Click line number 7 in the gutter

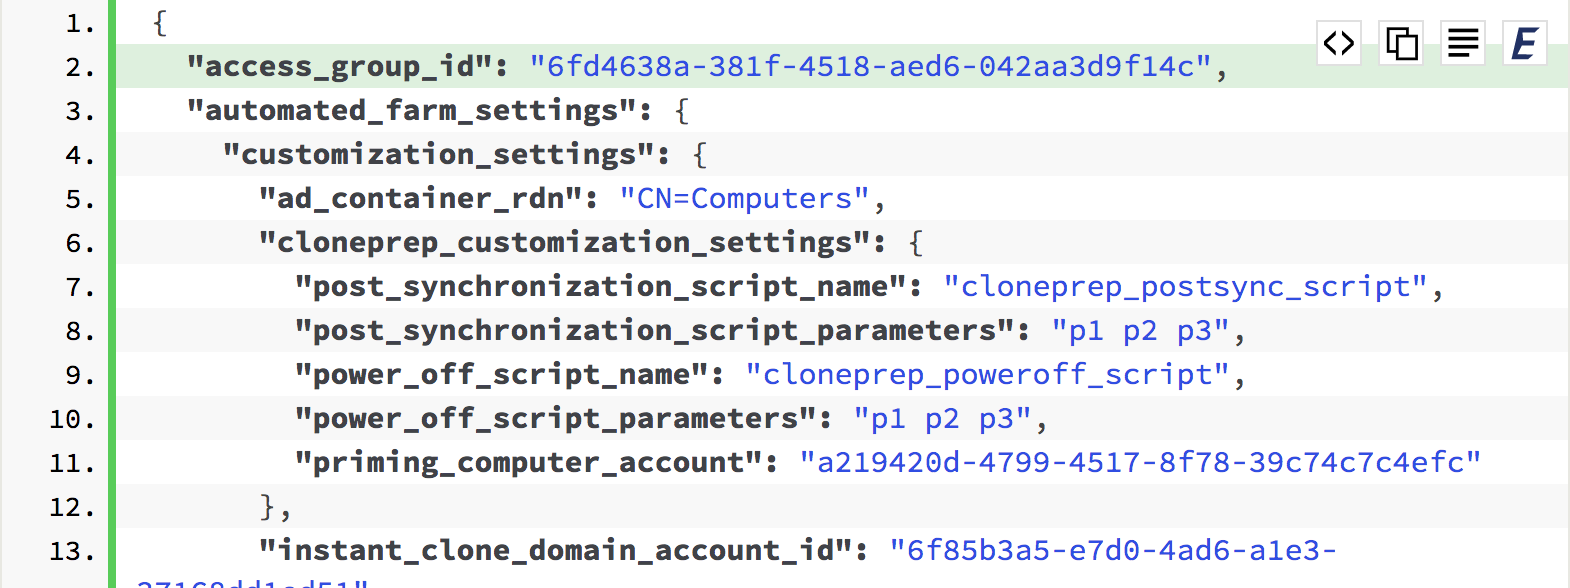coord(80,287)
